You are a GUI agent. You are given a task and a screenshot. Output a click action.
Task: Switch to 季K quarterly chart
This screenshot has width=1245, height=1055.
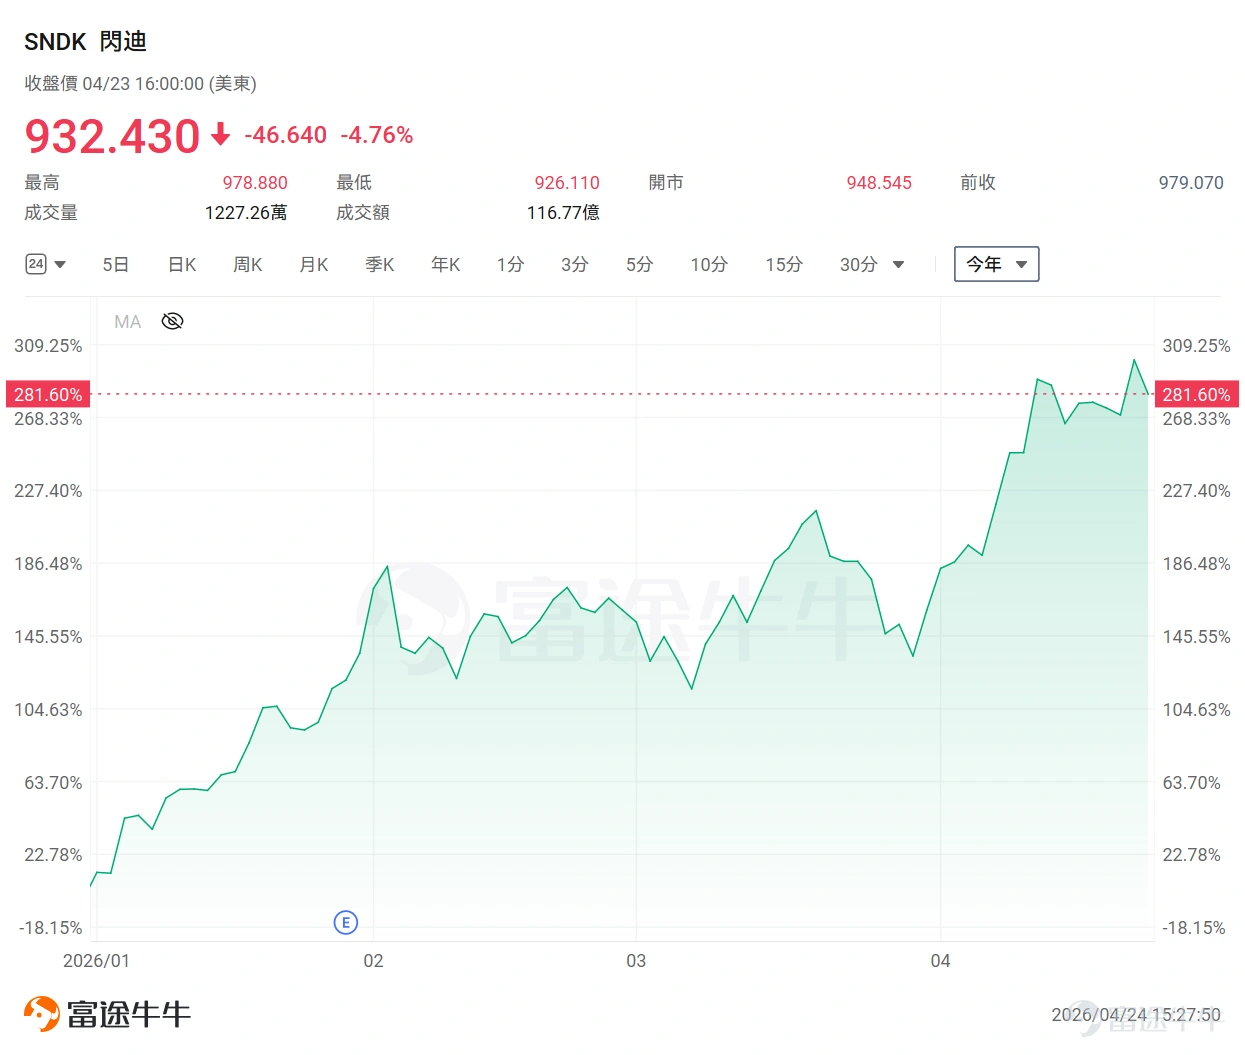click(380, 264)
